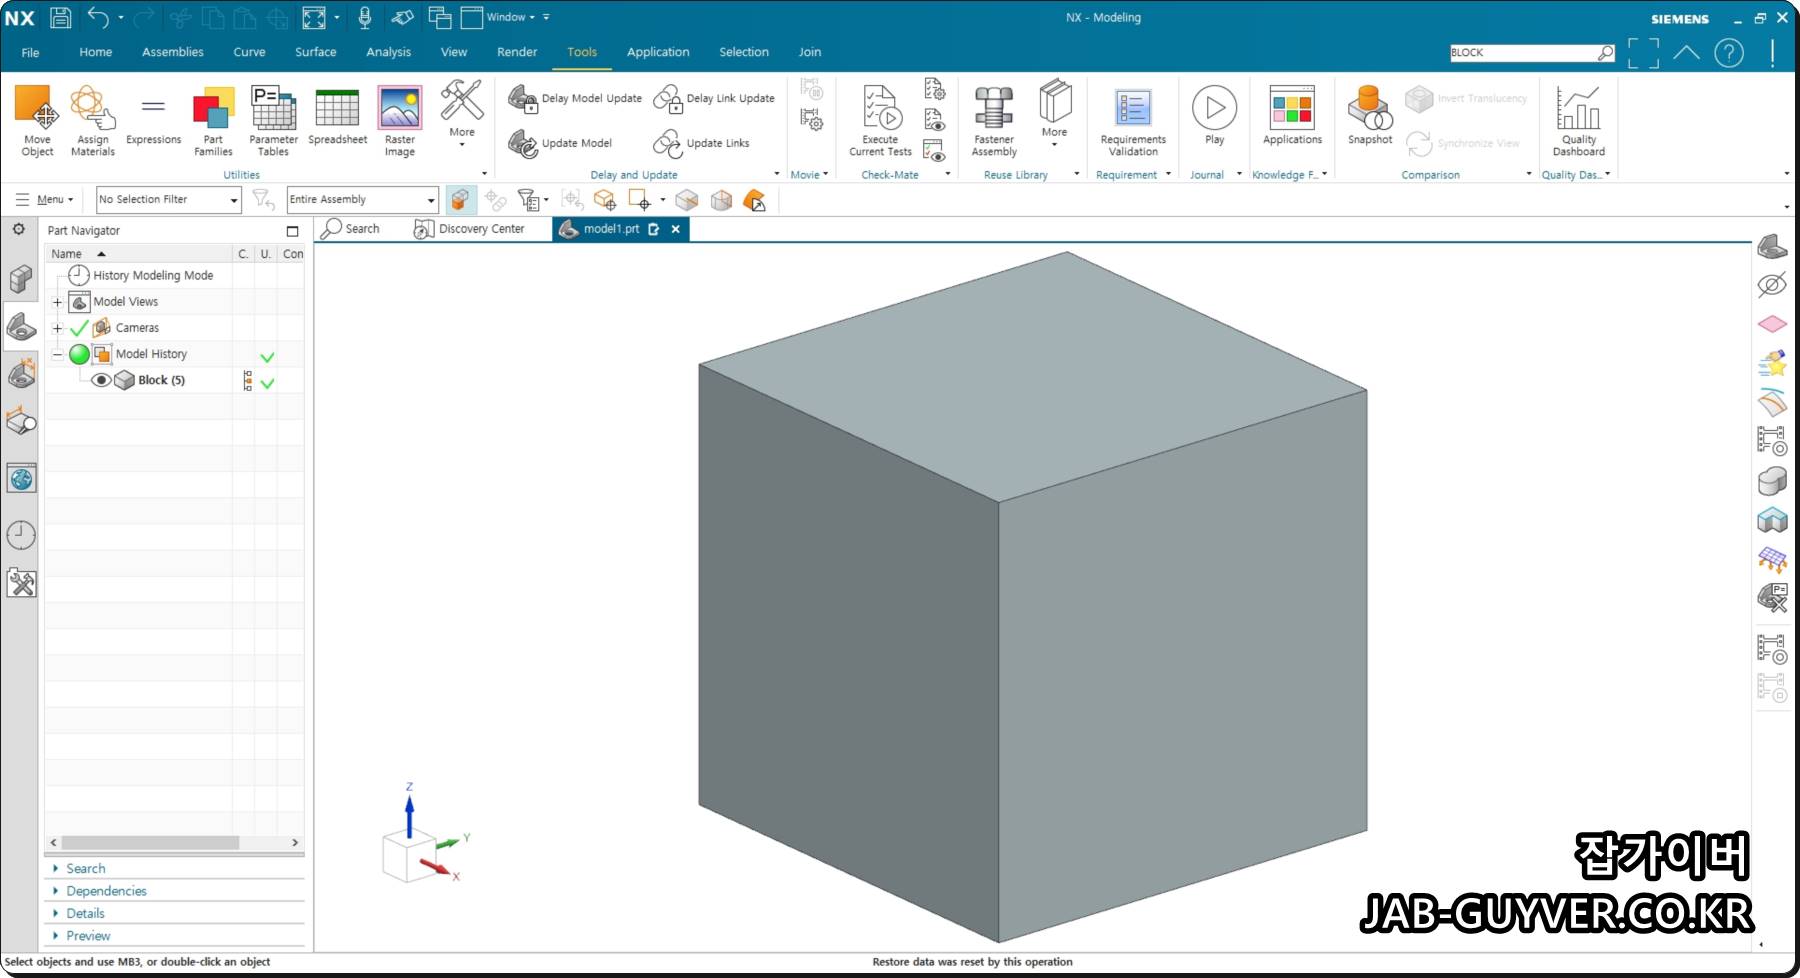
Task: Toggle the Block (5) eye visibility icon
Action: pyautogui.click(x=101, y=380)
